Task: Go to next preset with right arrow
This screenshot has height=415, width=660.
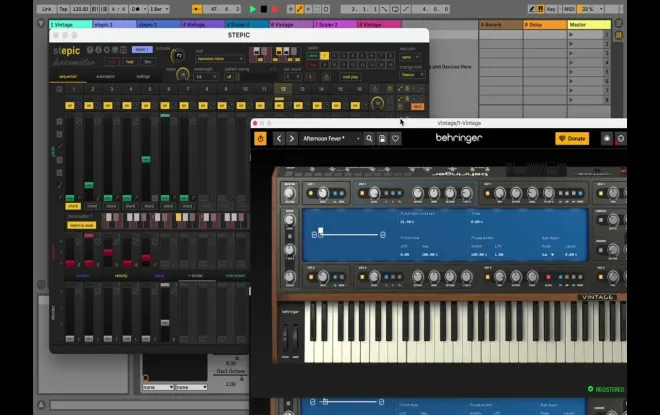Action: point(291,139)
